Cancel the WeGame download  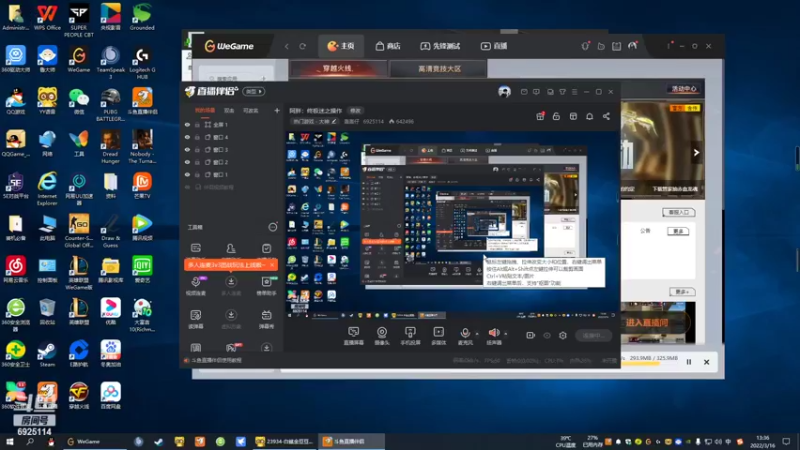707,362
